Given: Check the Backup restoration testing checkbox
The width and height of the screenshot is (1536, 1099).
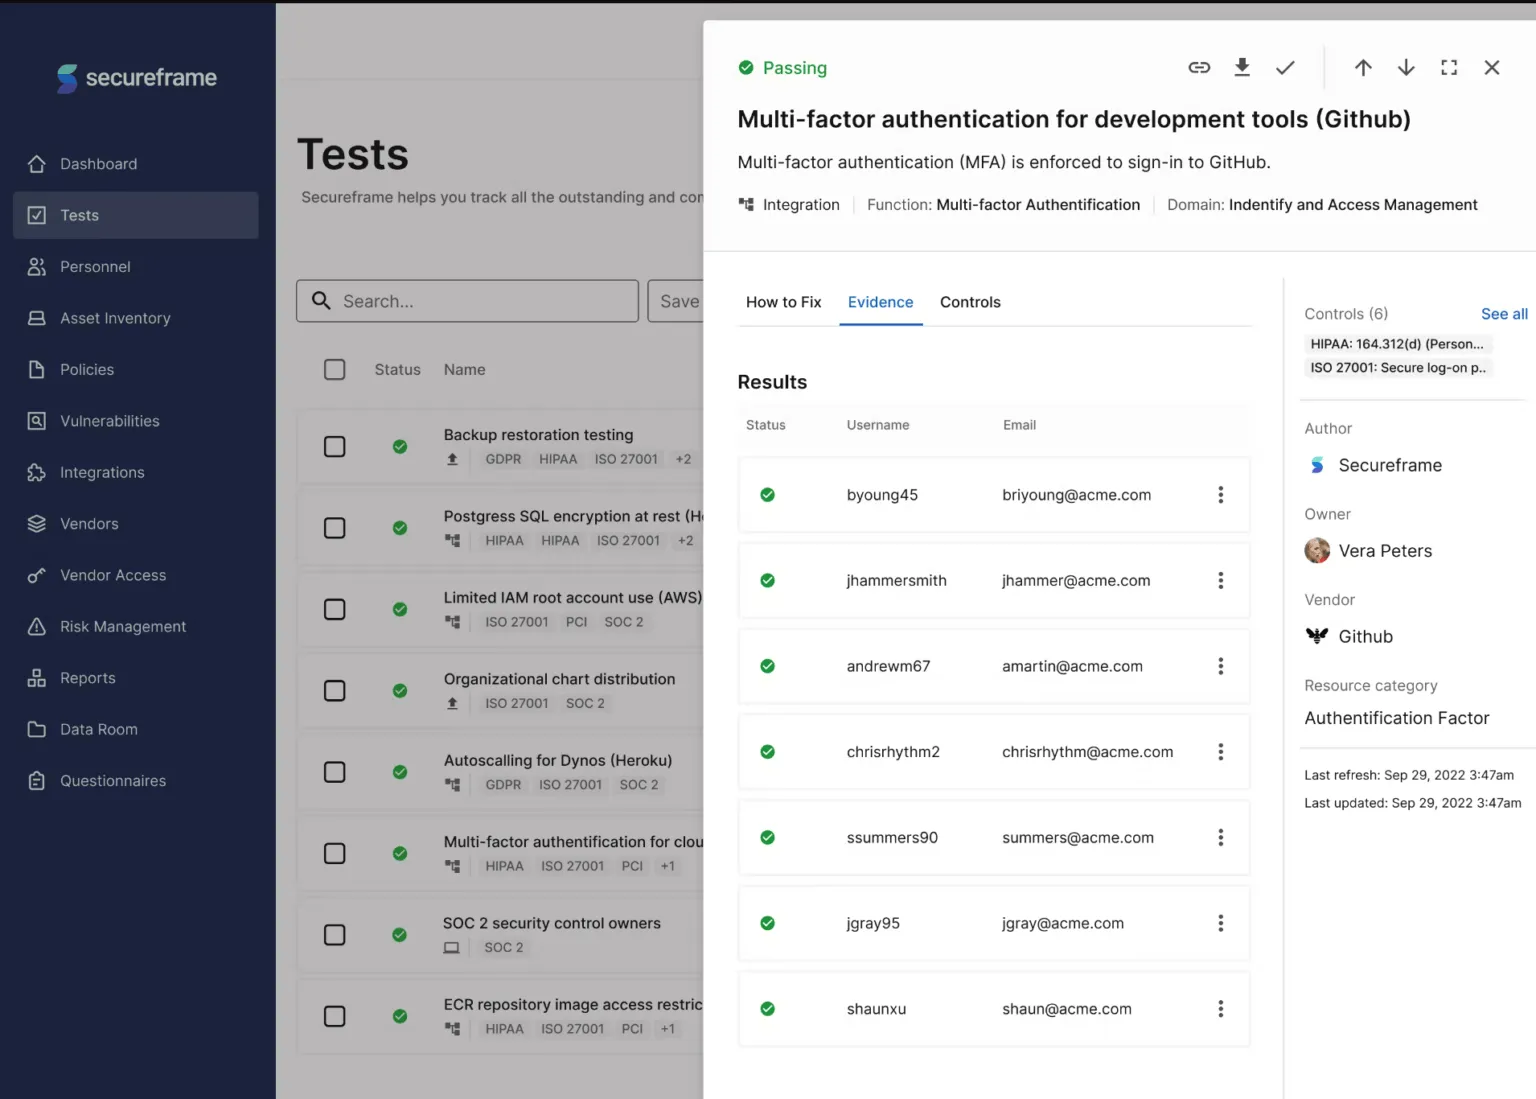Looking at the screenshot, I should (x=334, y=447).
